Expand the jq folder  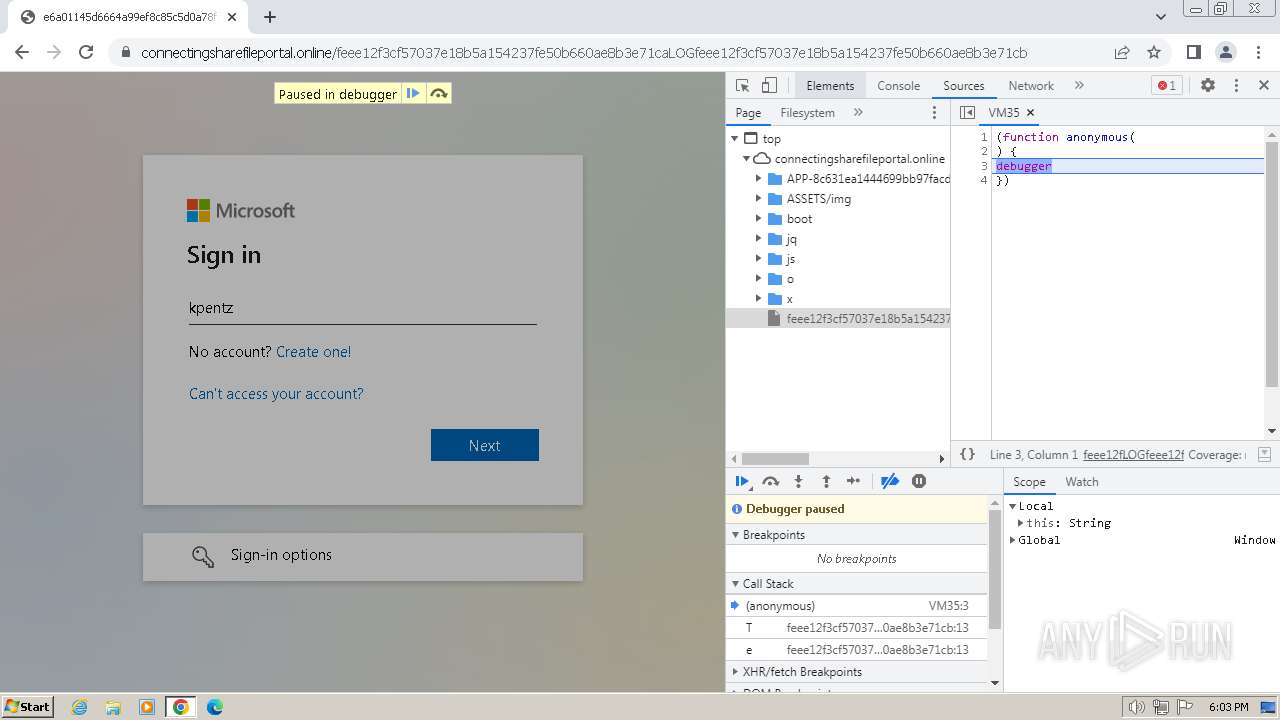(759, 239)
